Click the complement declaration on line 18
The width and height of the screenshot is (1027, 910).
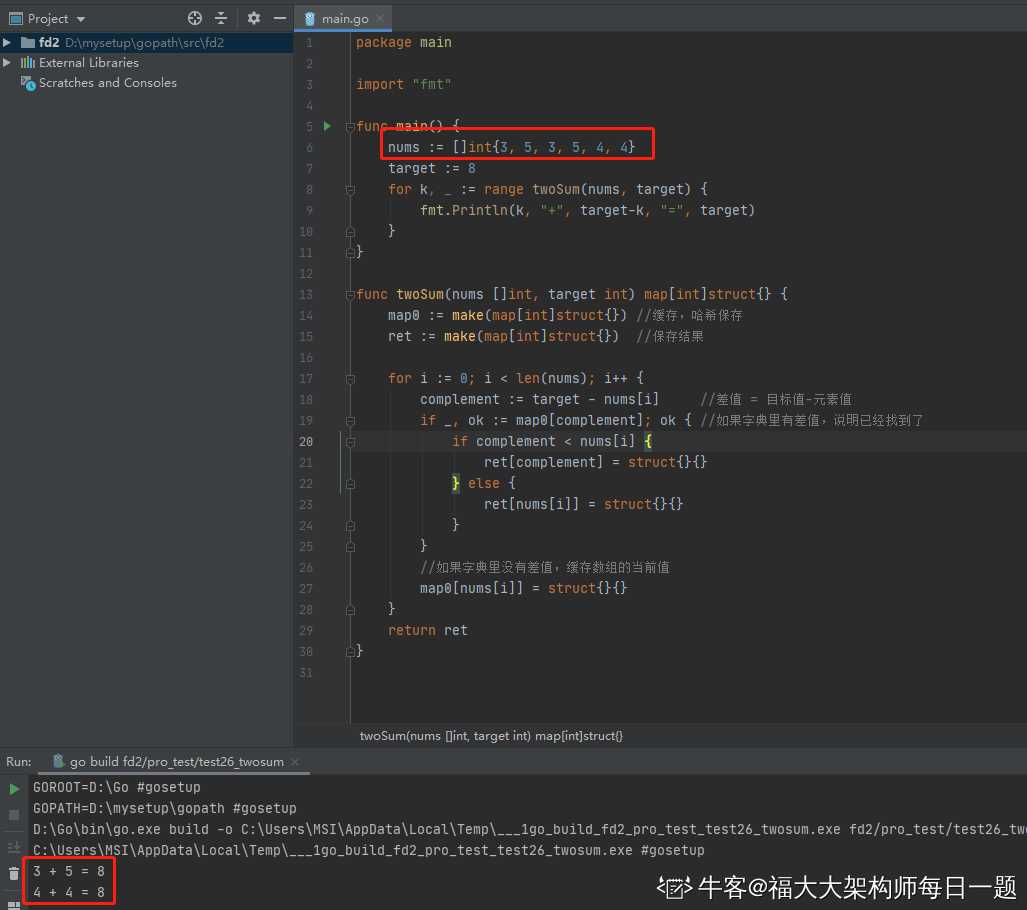coord(539,400)
